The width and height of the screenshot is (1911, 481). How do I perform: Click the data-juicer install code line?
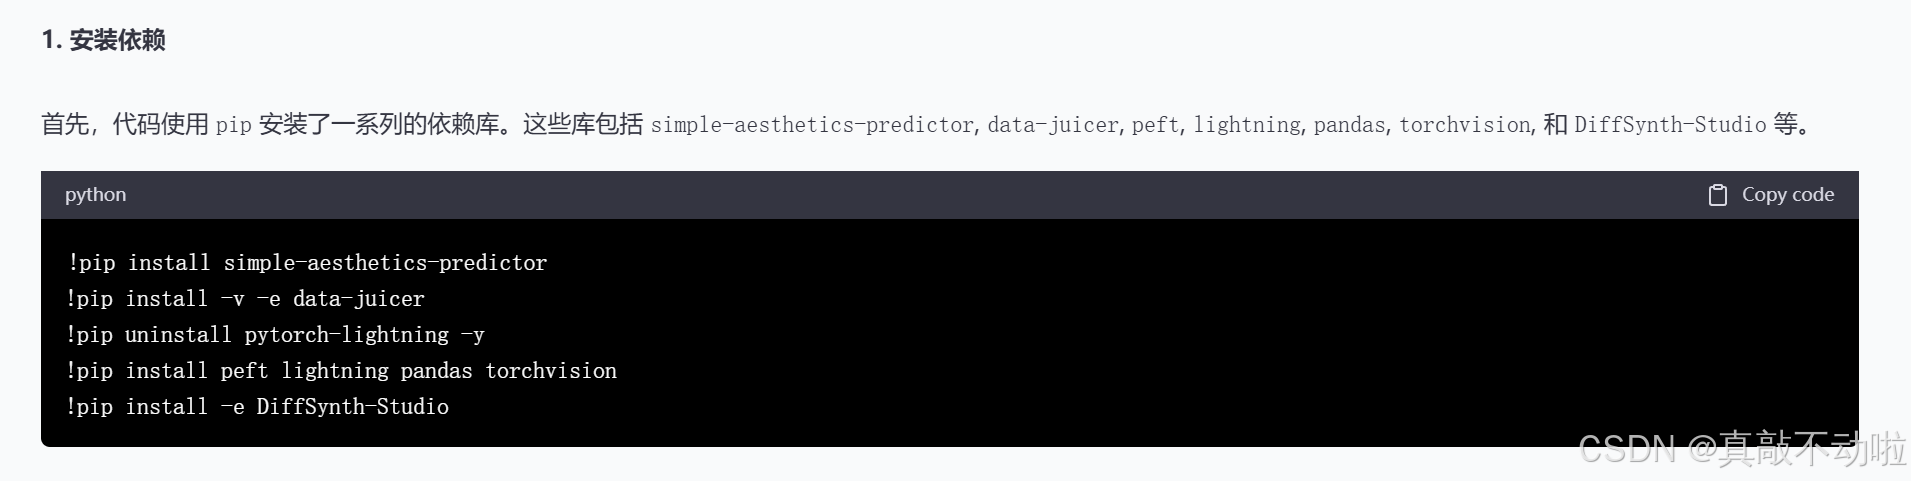[246, 299]
